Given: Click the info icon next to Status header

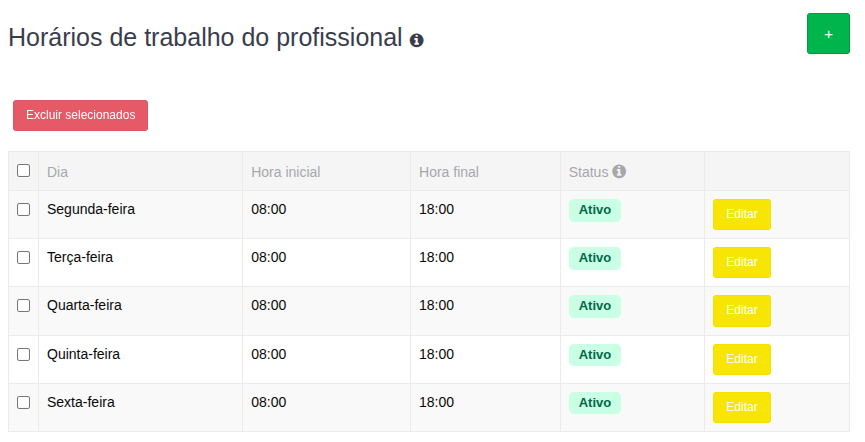Looking at the screenshot, I should coord(619,171).
